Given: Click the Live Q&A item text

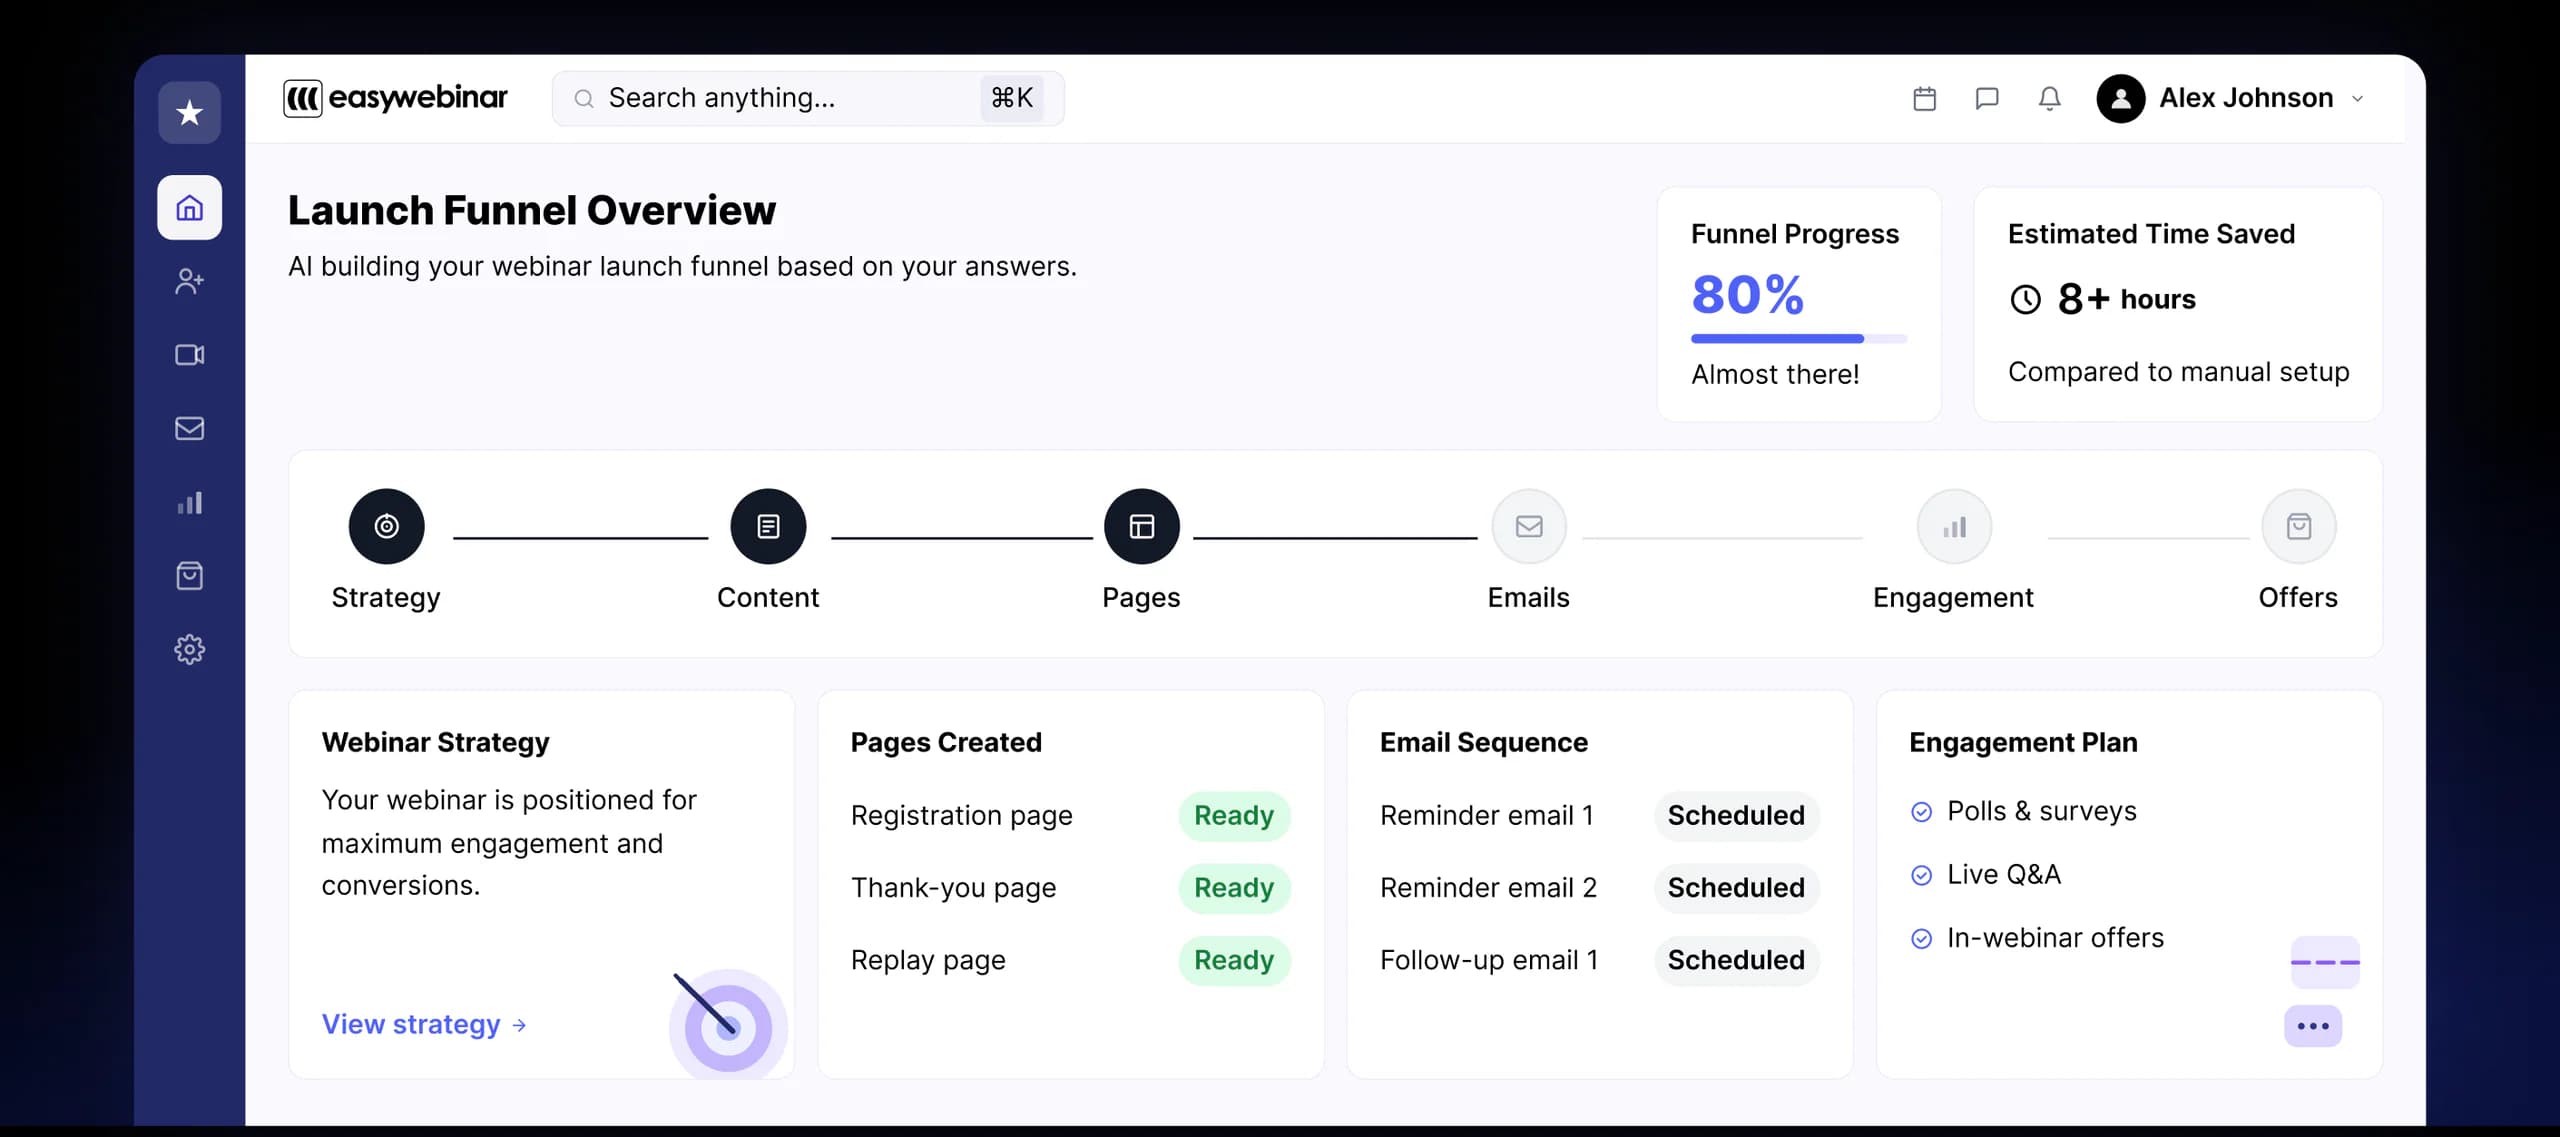Looking at the screenshot, I should point(2003,874).
